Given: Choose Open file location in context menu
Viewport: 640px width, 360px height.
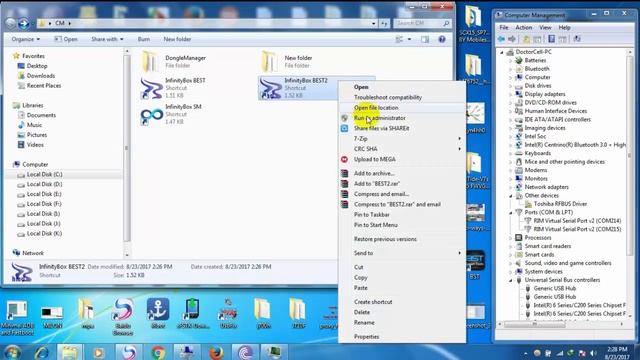Looking at the screenshot, I should tap(376, 108).
